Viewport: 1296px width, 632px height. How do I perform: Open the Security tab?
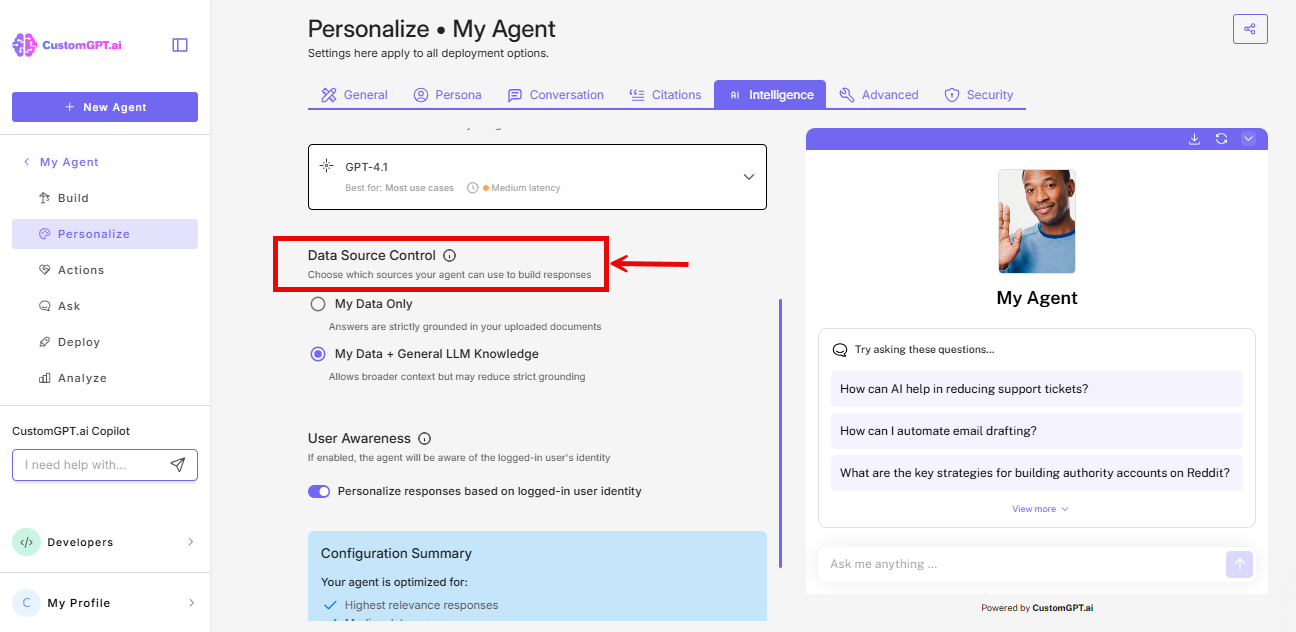click(979, 94)
